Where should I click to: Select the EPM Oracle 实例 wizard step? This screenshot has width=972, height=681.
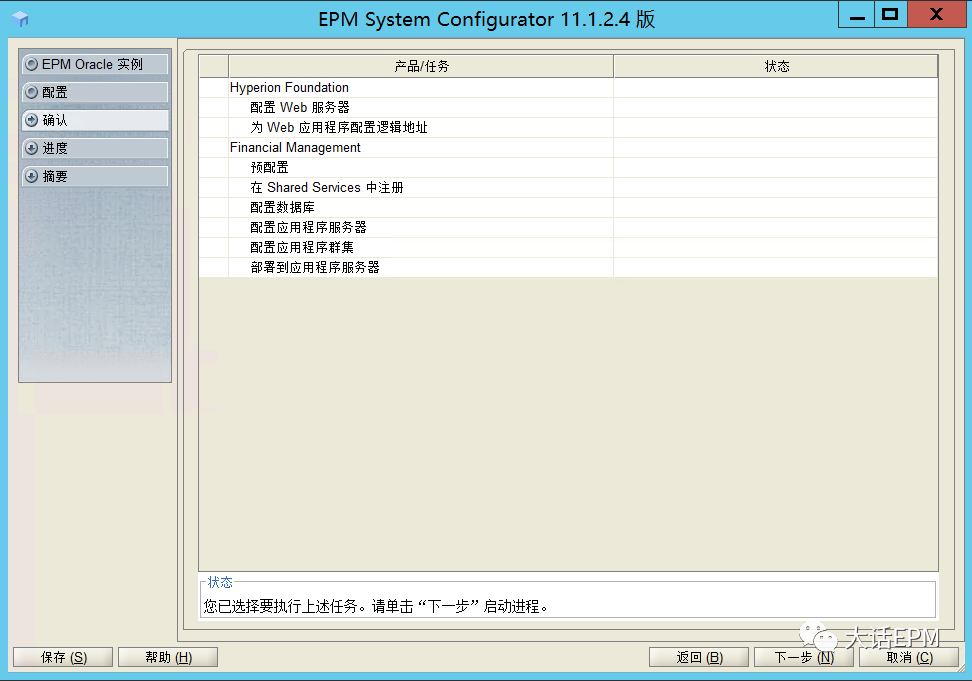pos(95,64)
